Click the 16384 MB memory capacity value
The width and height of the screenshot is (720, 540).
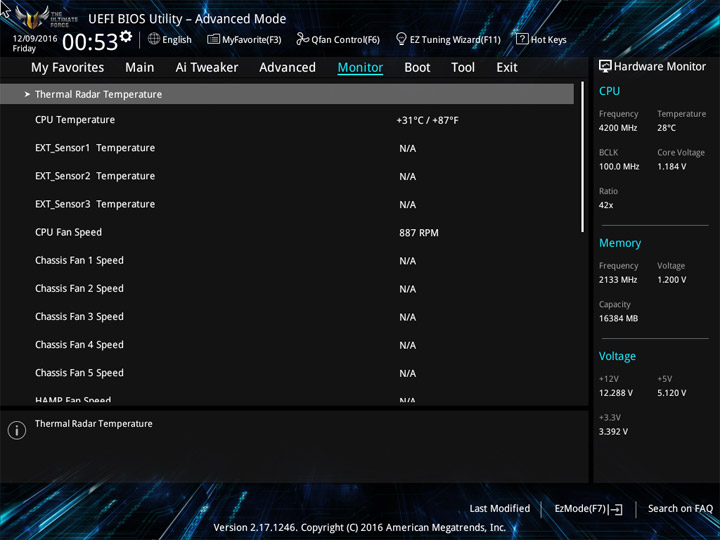pos(618,319)
